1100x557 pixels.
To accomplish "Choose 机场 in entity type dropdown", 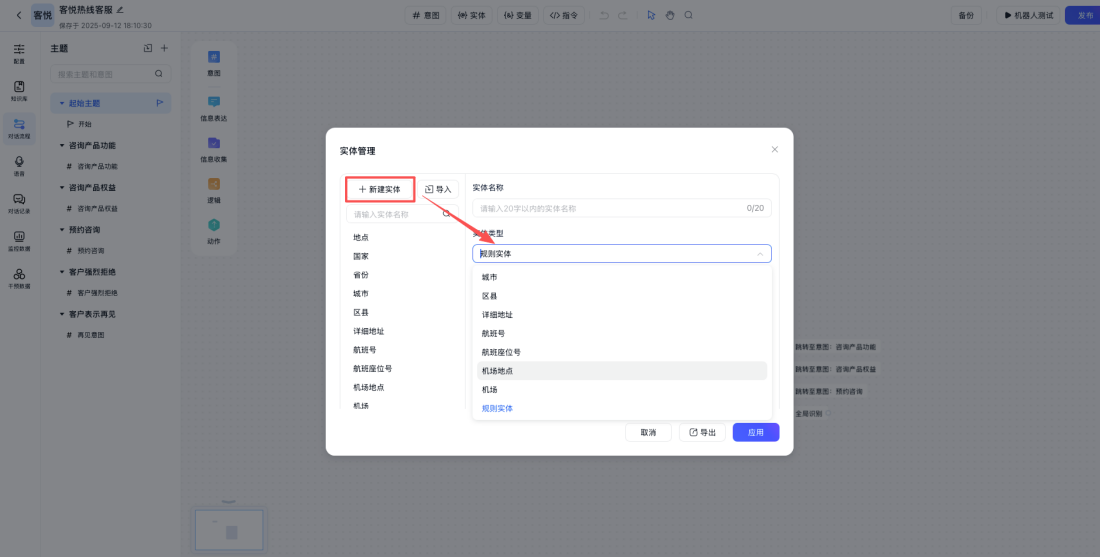I will pos(622,389).
